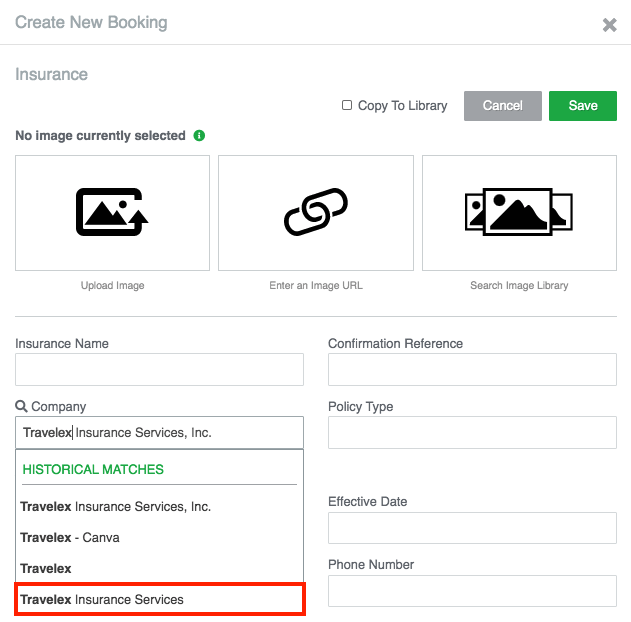Viewport: 631px width, 622px height.
Task: Click the Policy Type input box
Action: click(472, 433)
